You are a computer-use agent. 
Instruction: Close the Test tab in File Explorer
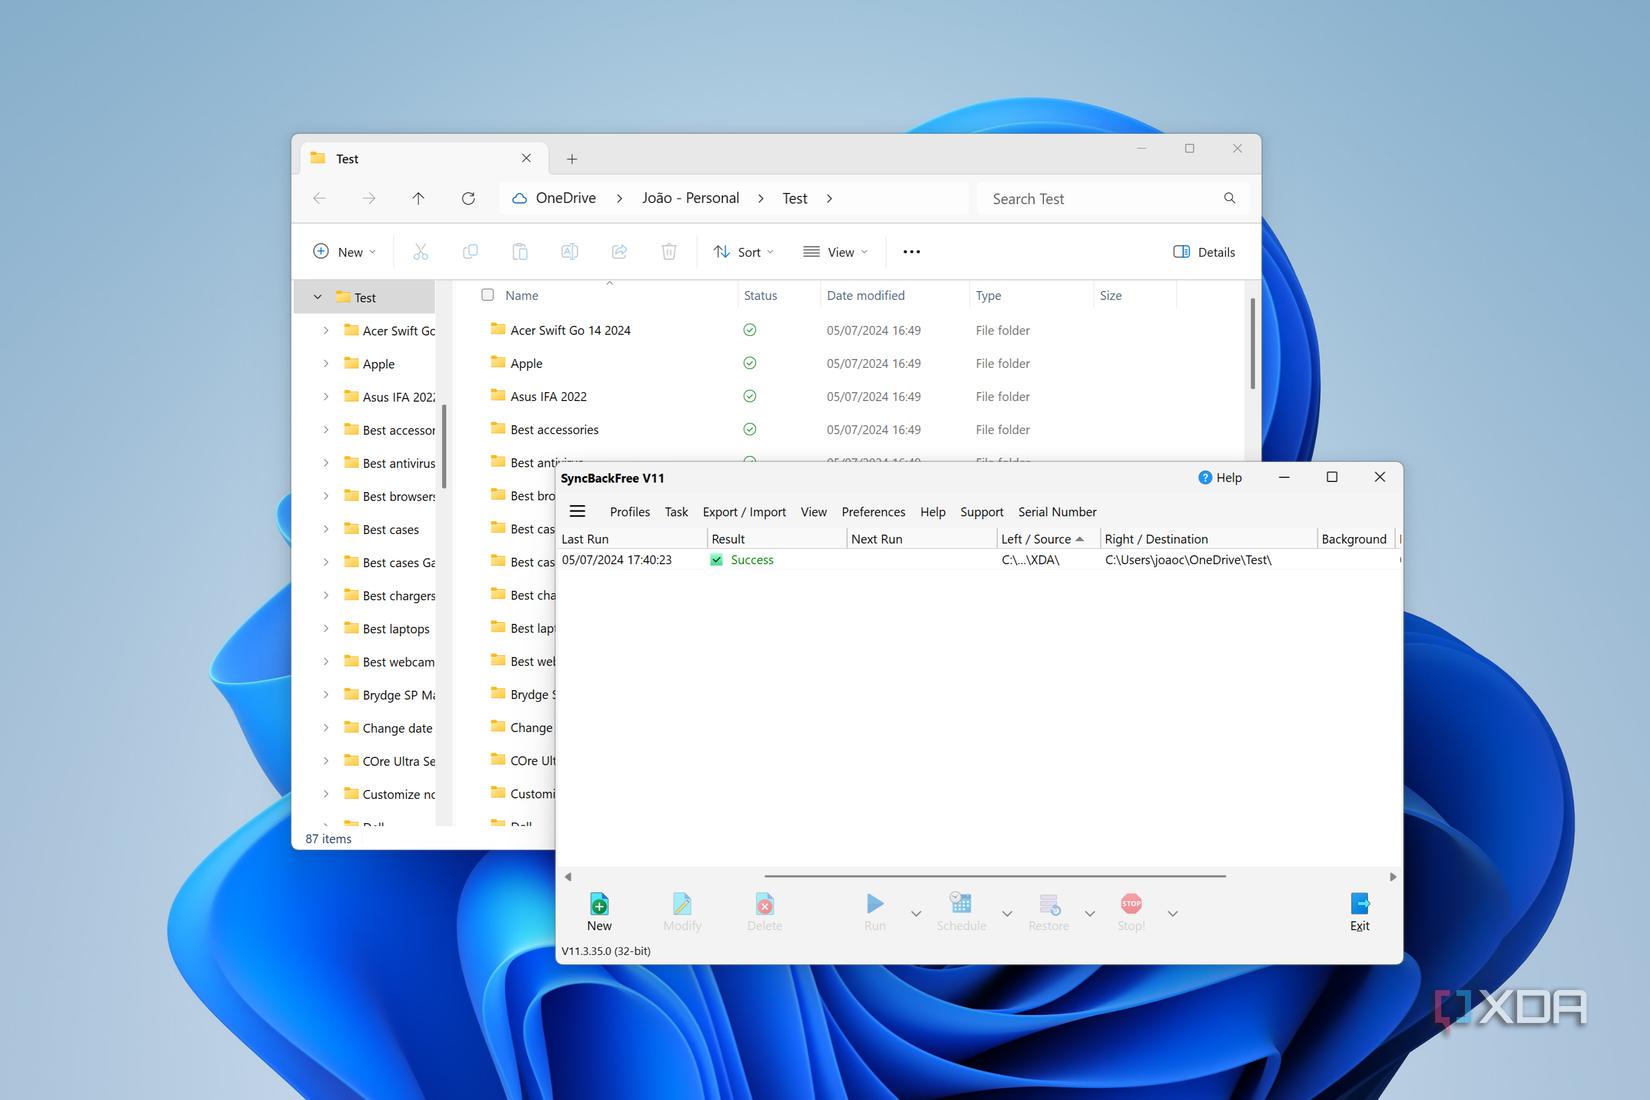pos(526,158)
